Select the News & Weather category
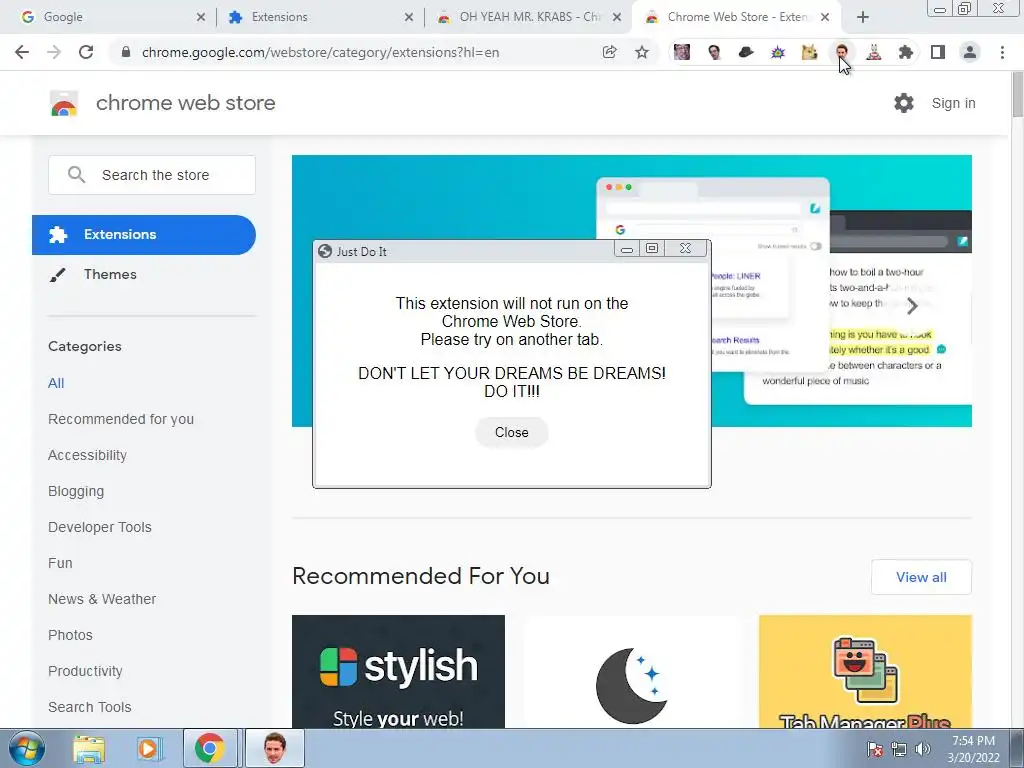This screenshot has width=1024, height=768. [x=102, y=599]
